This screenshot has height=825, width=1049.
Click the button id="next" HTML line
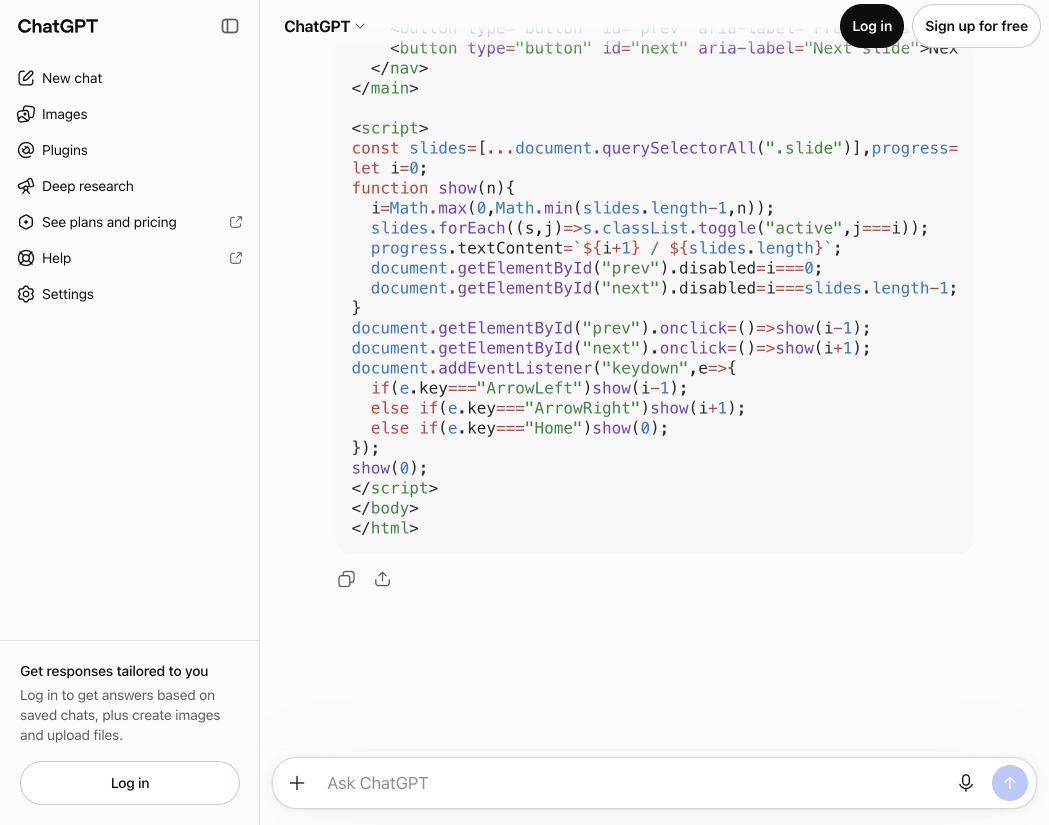tap(674, 48)
